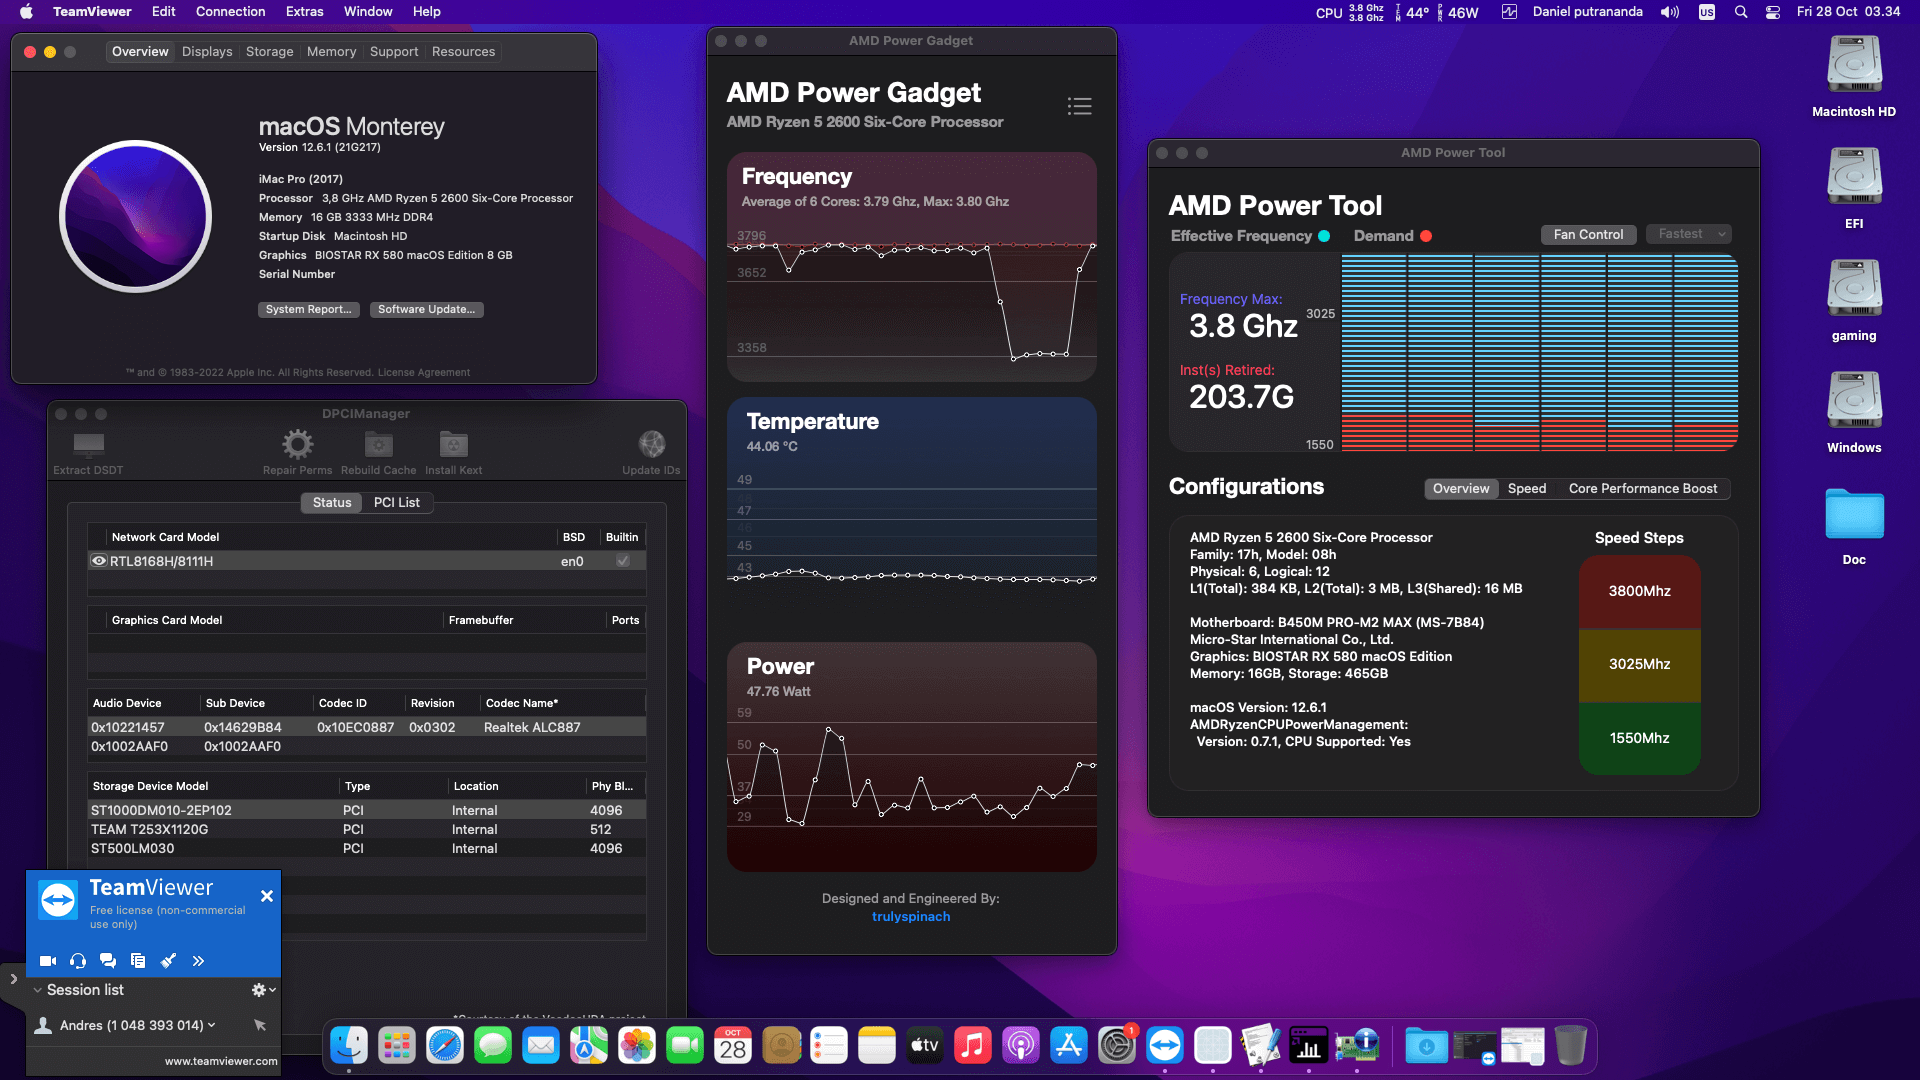Open the sound volume menu bar control
The width and height of the screenshot is (1920, 1080).
pos(1670,12)
